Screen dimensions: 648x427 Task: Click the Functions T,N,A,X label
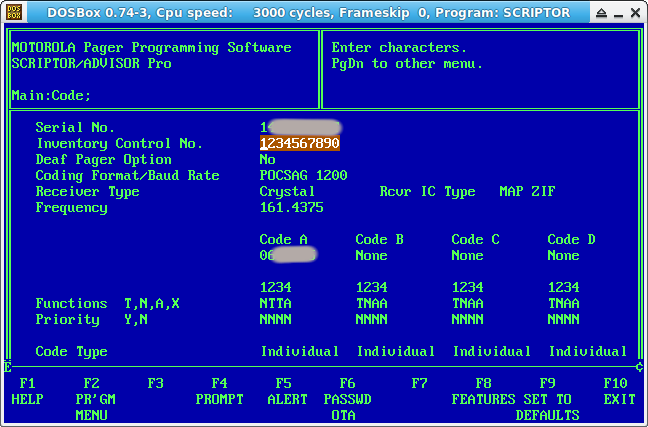click(x=107, y=304)
